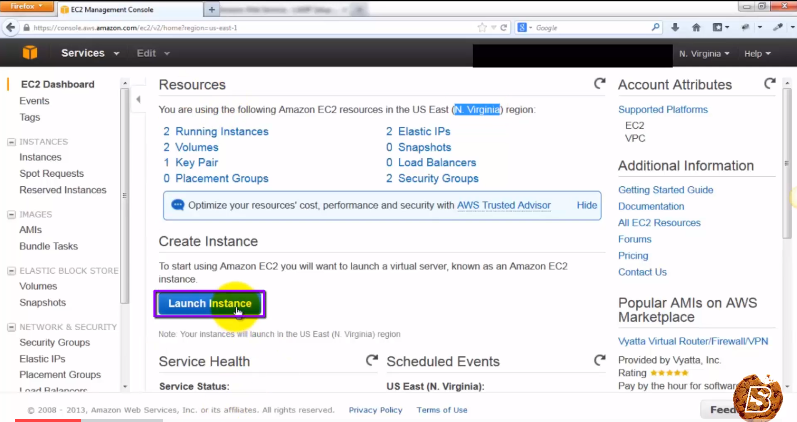The image size is (797, 422).
Task: Collapse the ELASTIC BLOCK STORE group
Action: (x=11, y=271)
